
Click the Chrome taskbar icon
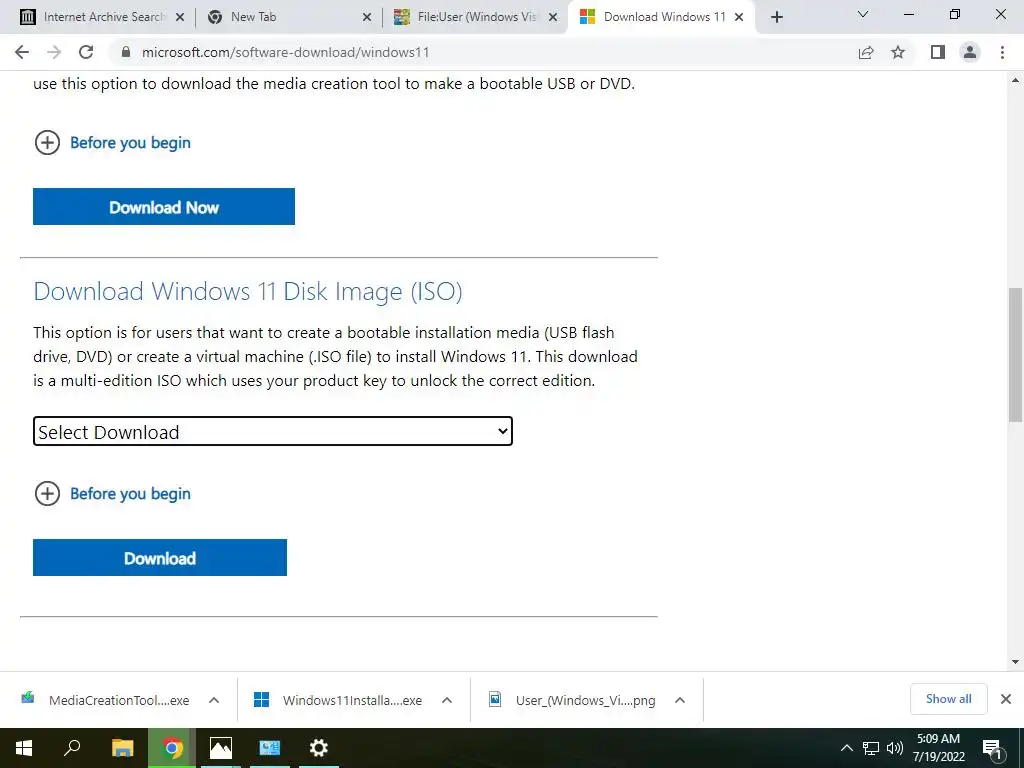172,748
